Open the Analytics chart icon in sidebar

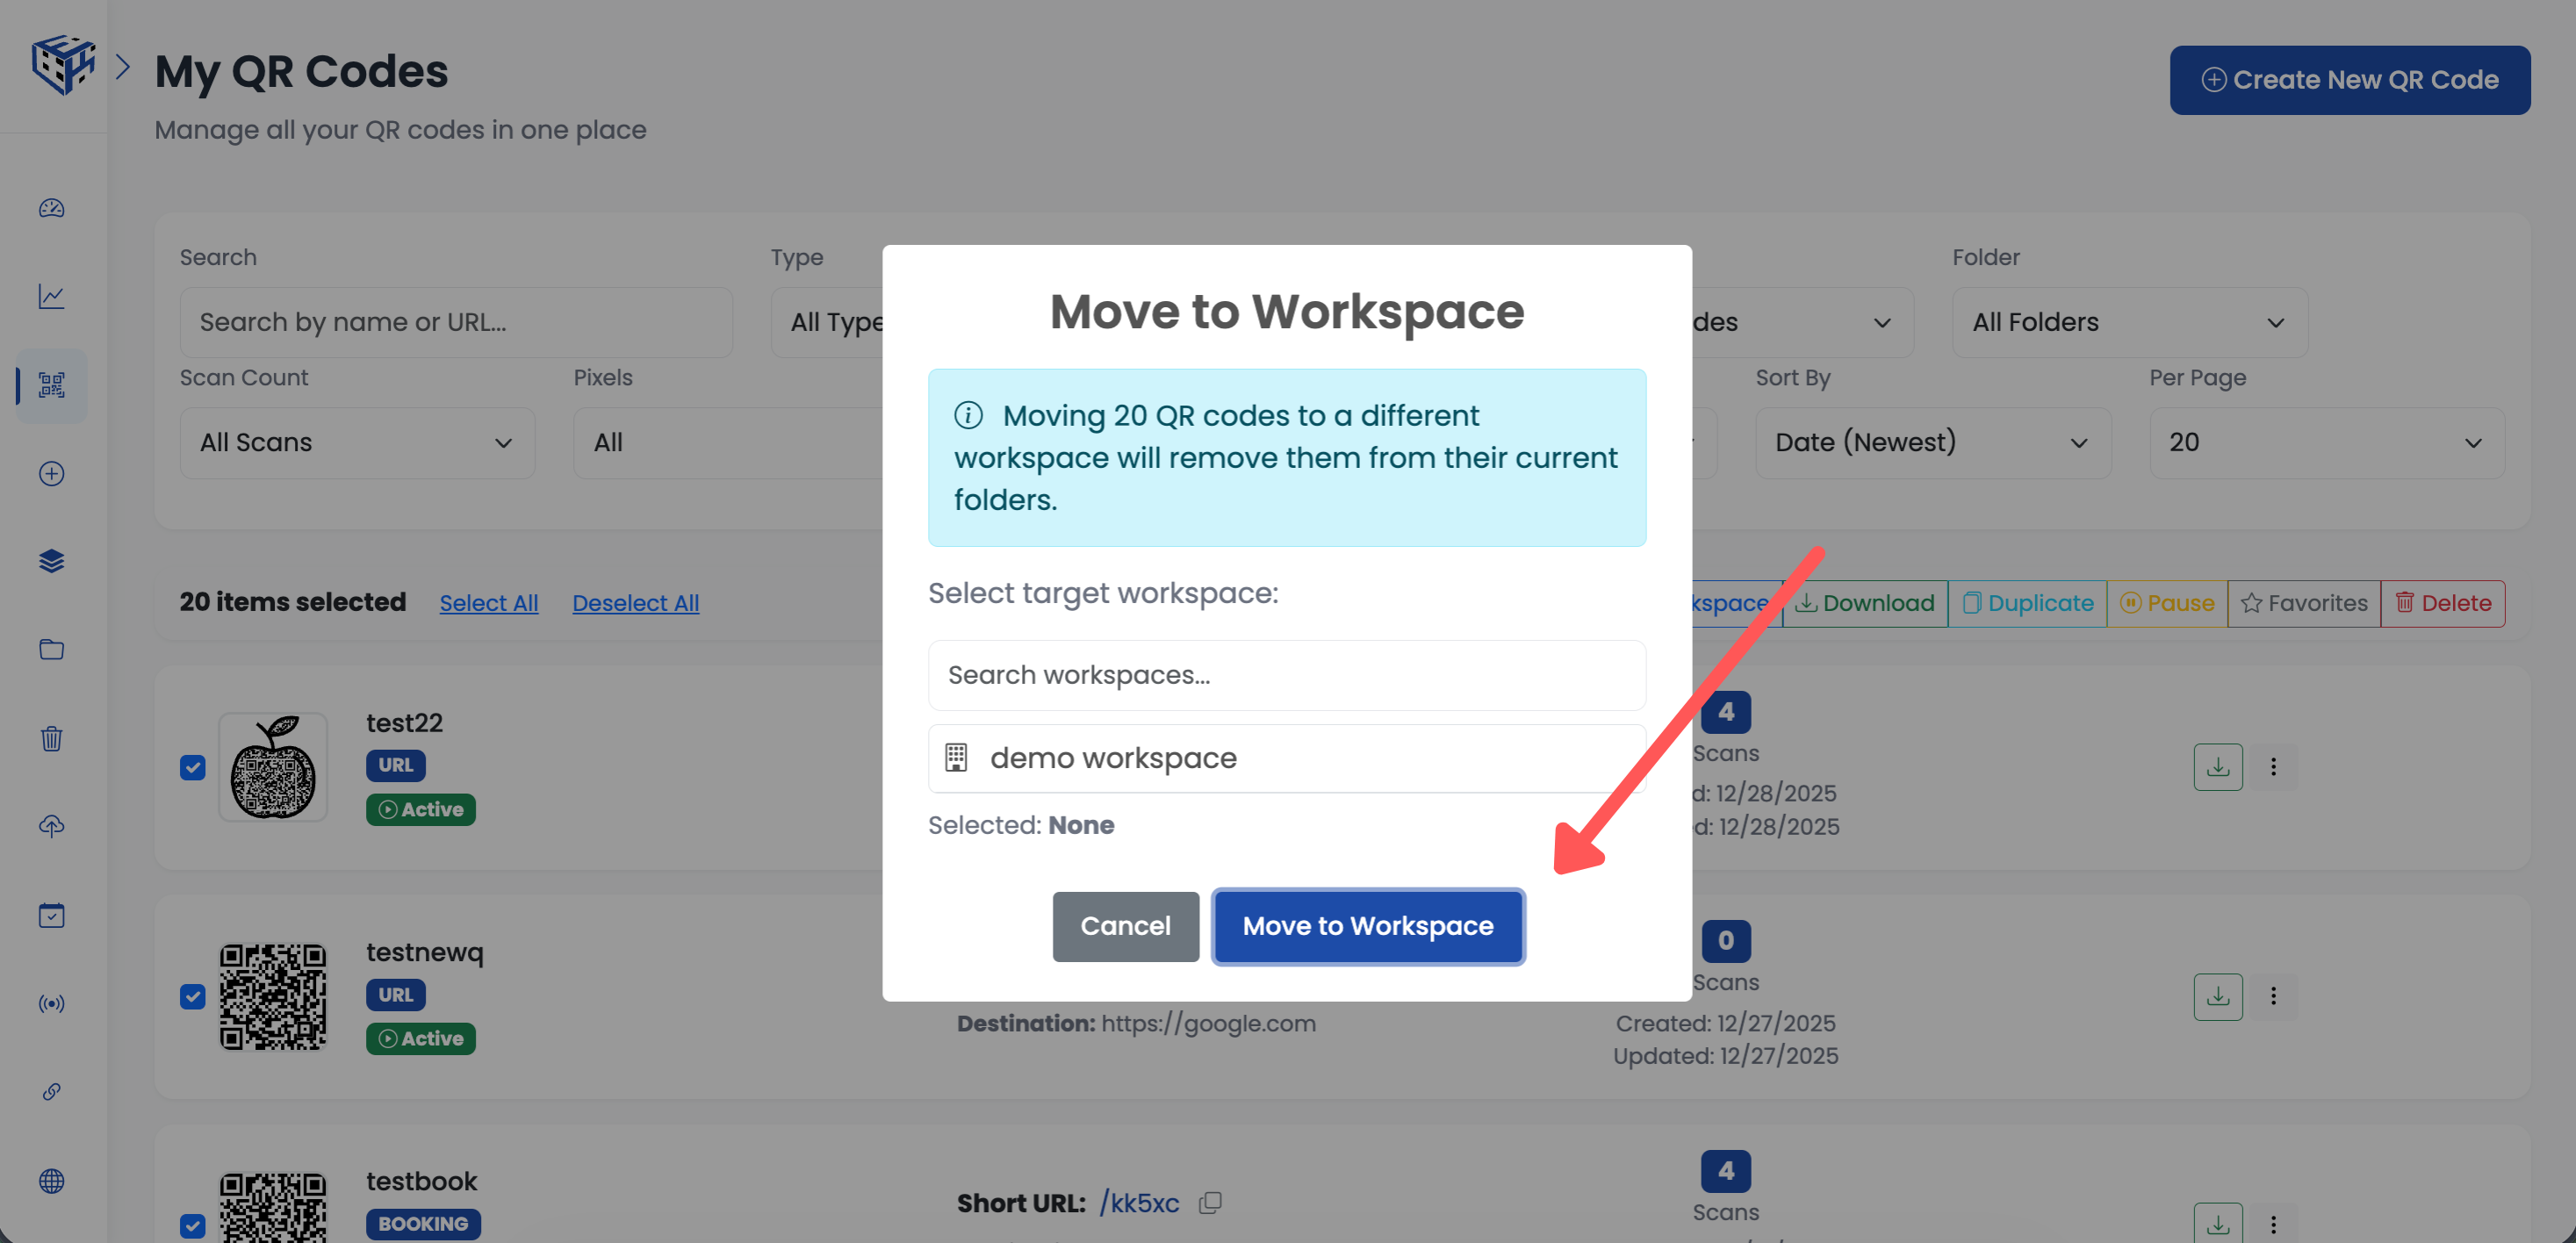[x=51, y=296]
